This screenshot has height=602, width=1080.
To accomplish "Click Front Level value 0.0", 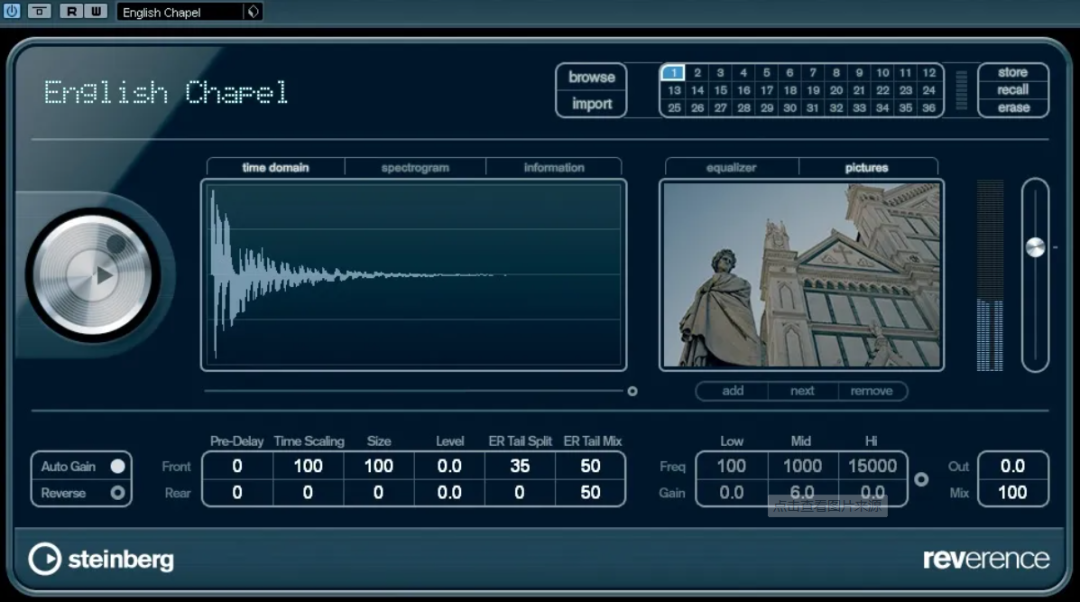I will 449,466.
